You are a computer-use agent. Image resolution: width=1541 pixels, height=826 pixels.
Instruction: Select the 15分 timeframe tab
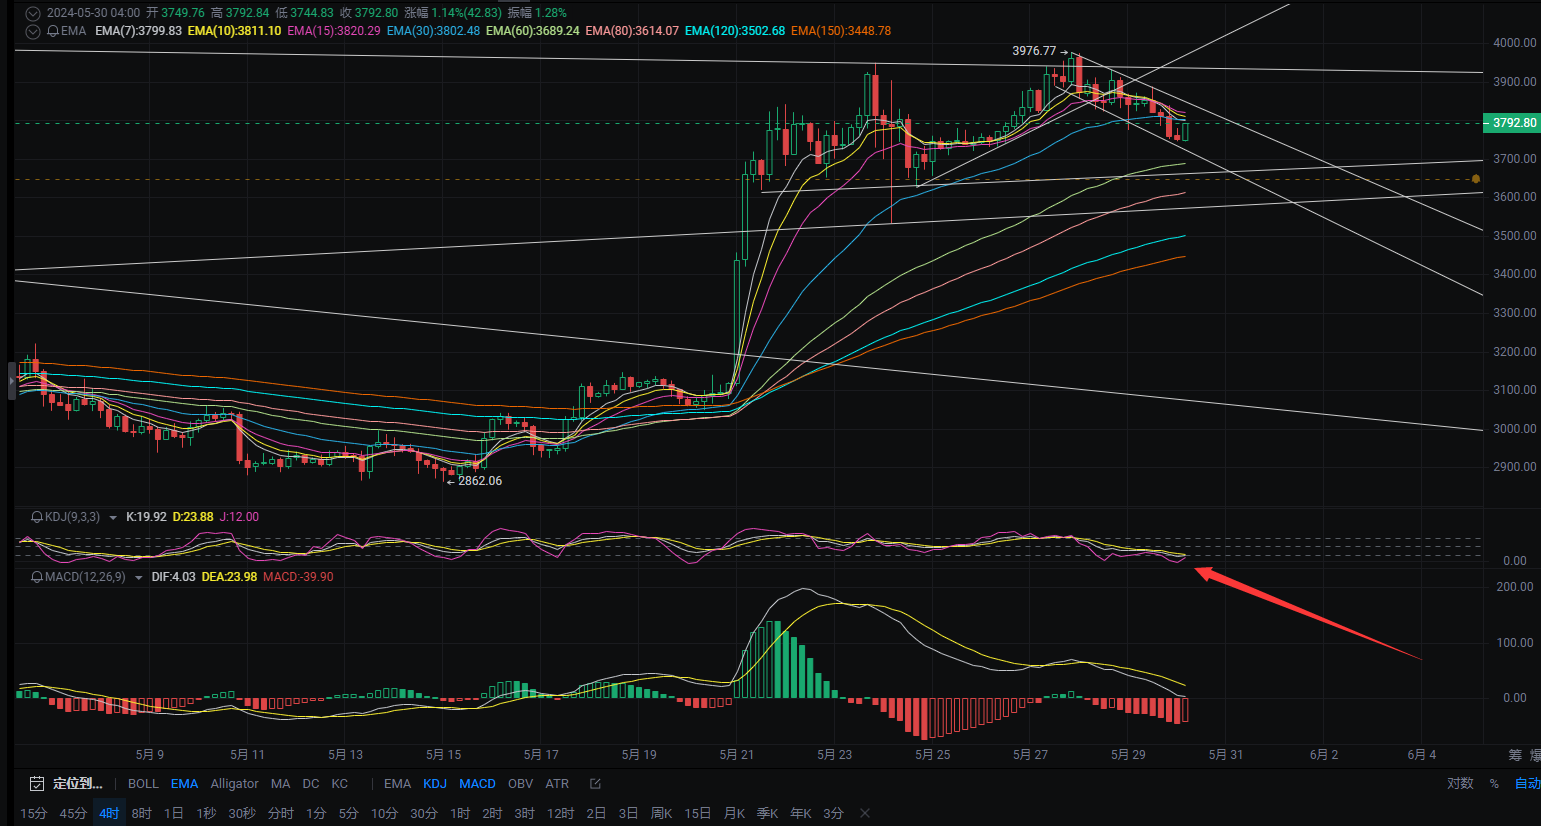tap(34, 813)
